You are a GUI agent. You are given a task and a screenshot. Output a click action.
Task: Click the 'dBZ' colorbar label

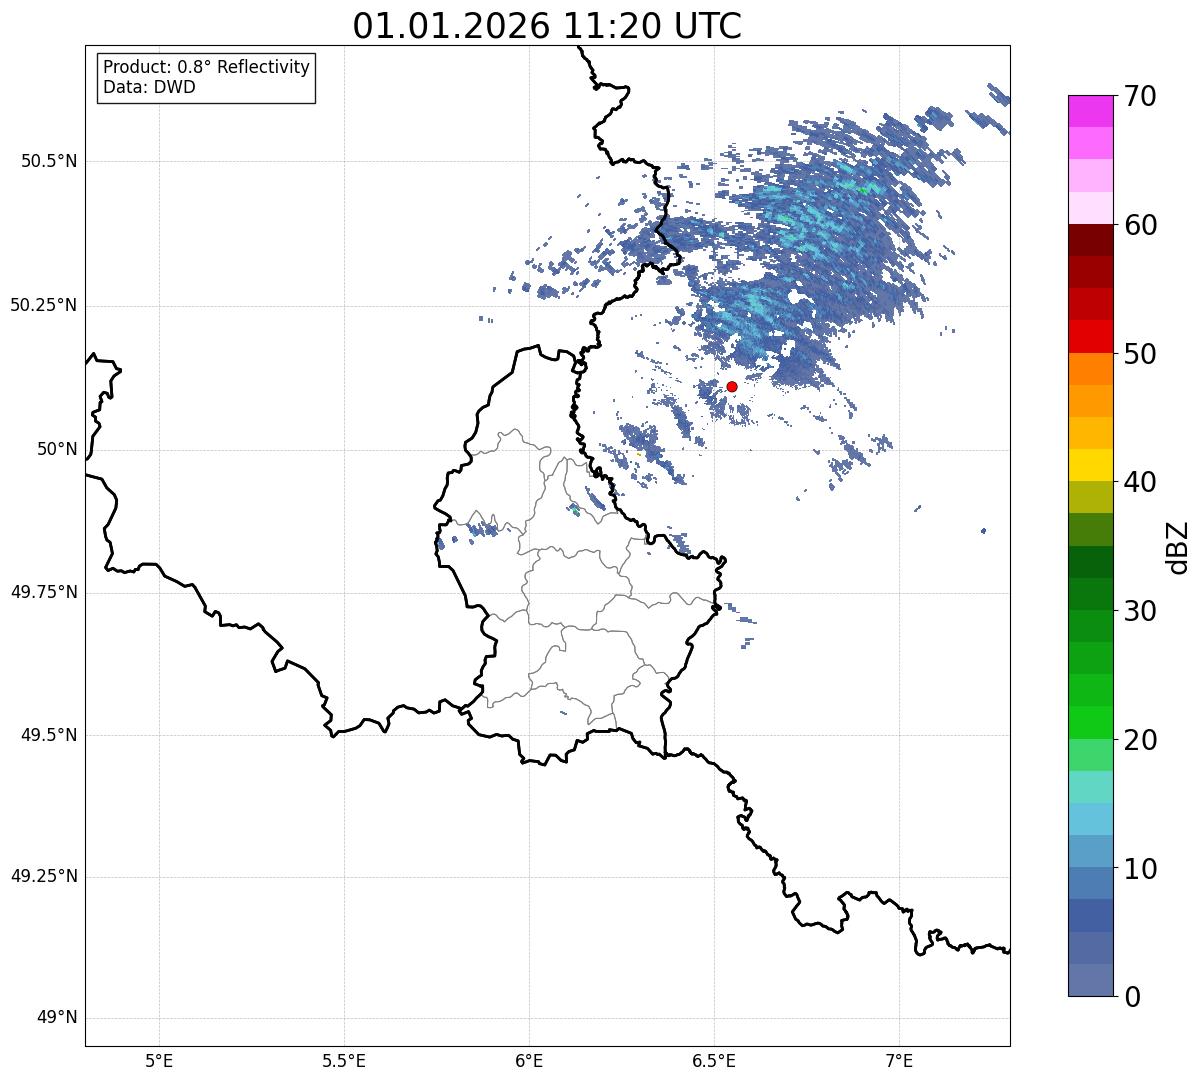tap(1178, 546)
